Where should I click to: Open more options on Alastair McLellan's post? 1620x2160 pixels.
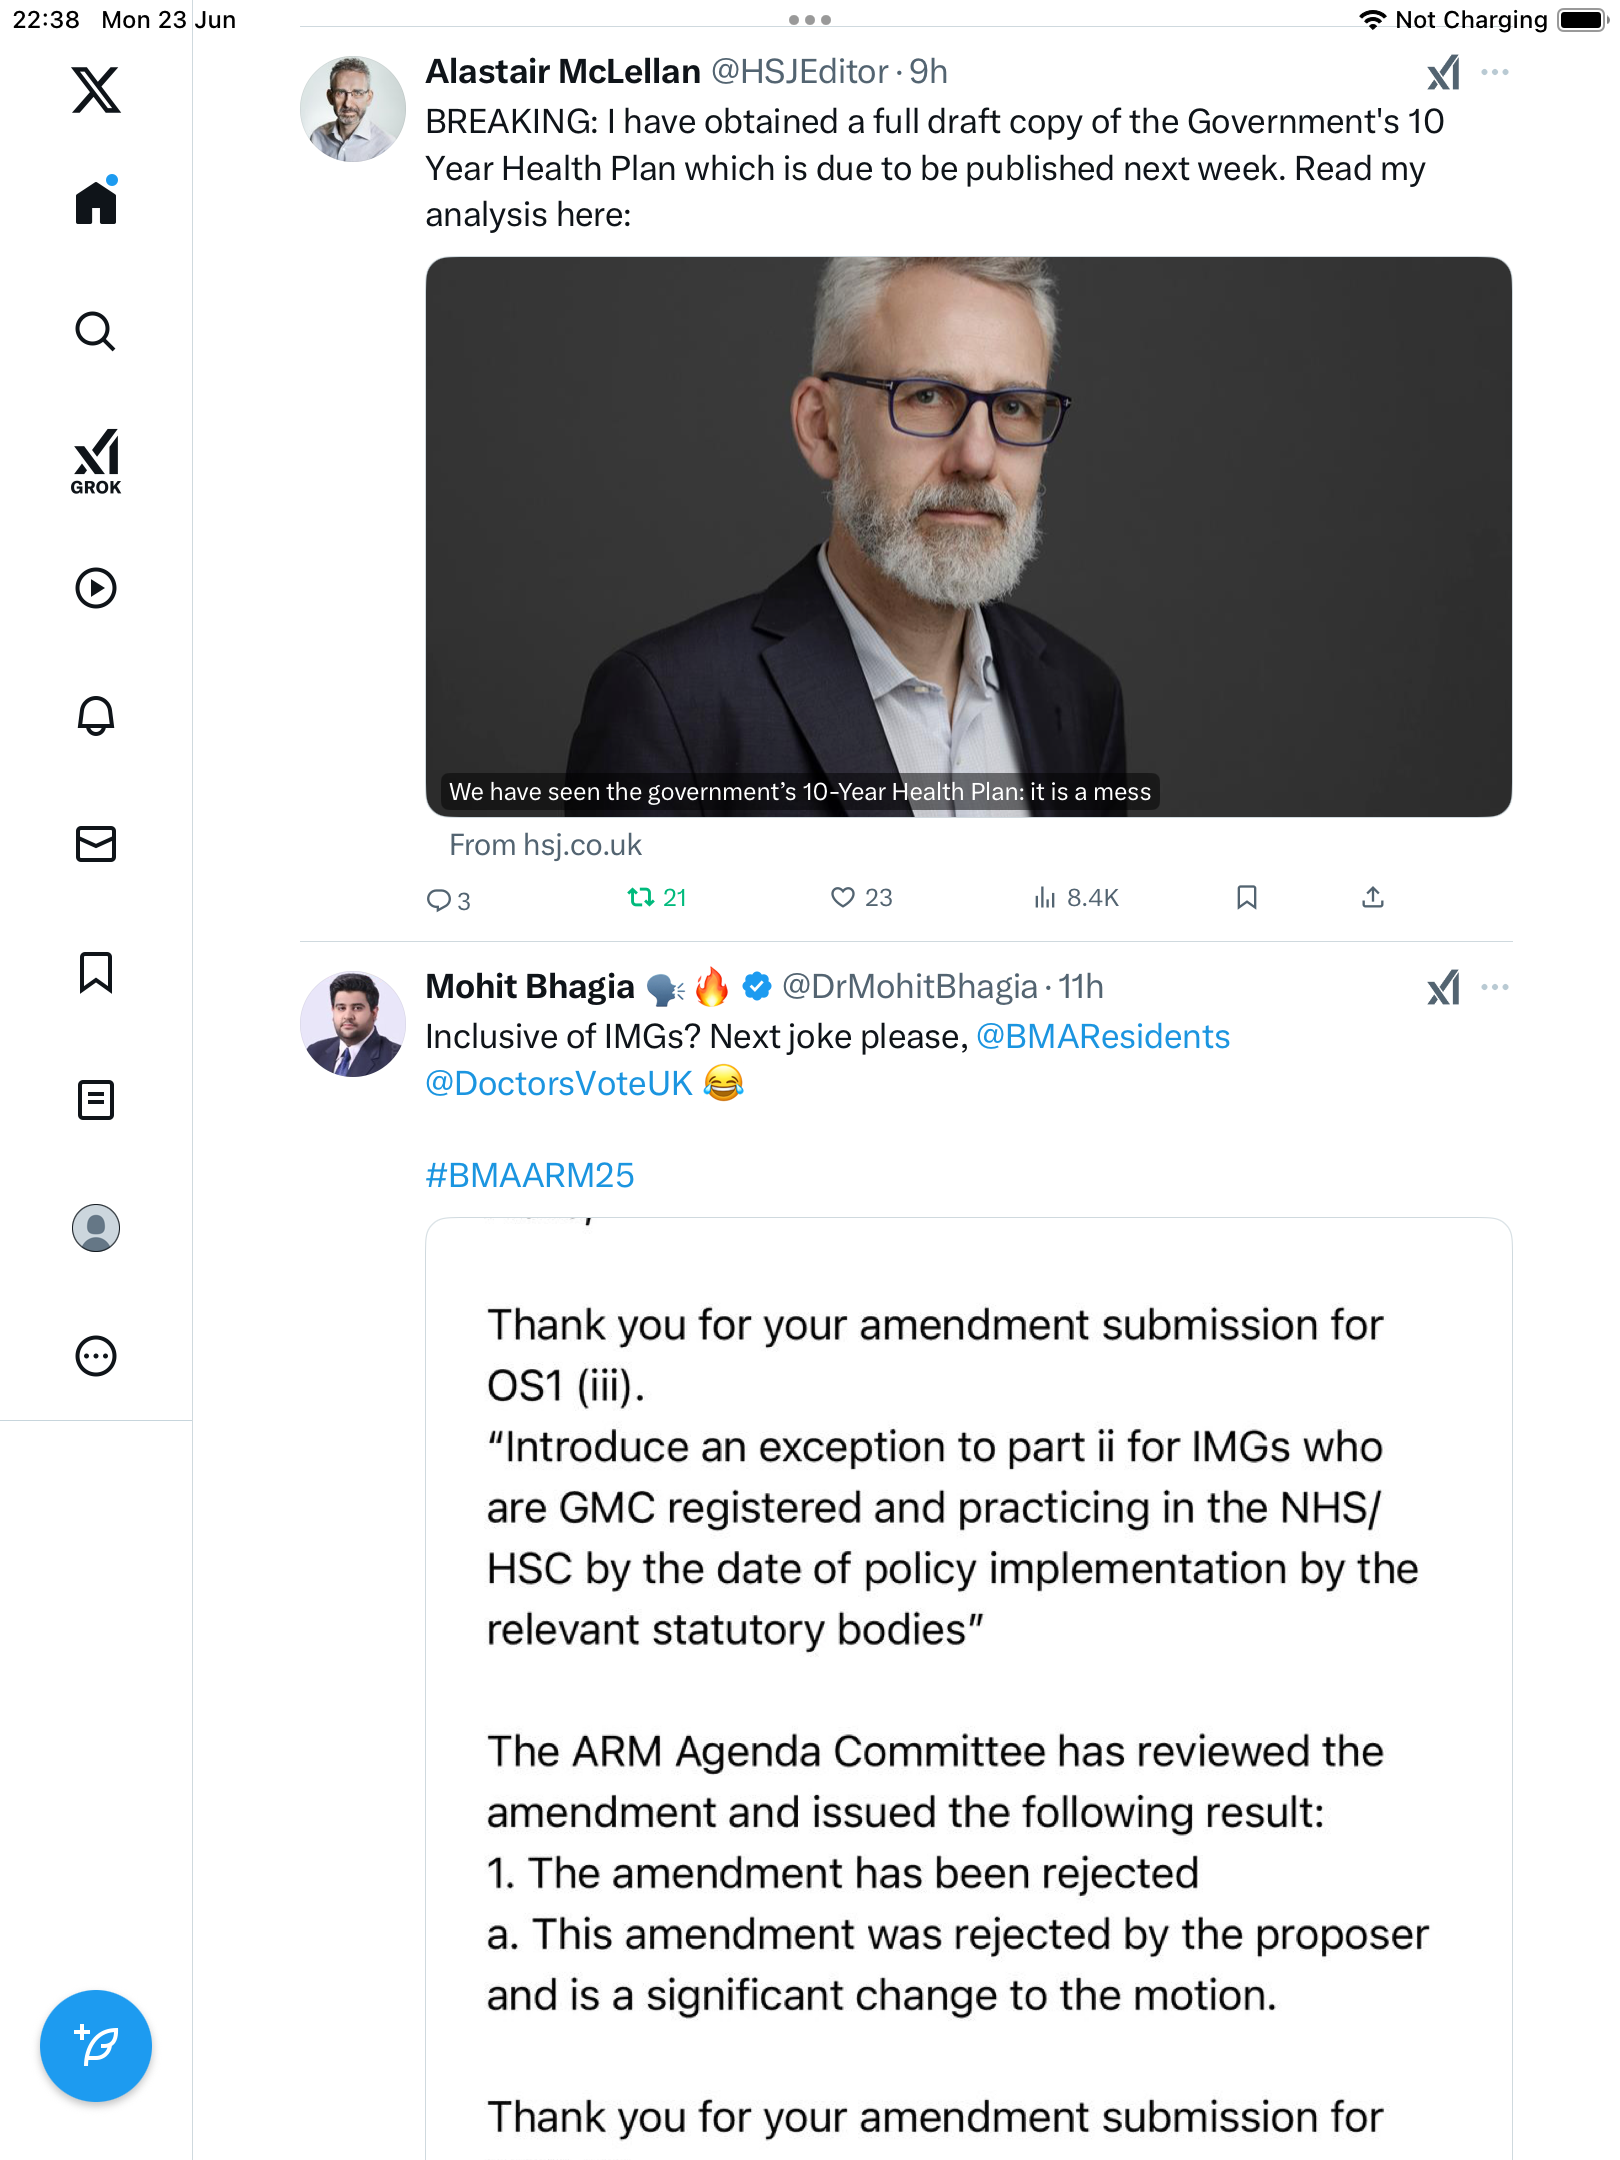tap(1495, 72)
